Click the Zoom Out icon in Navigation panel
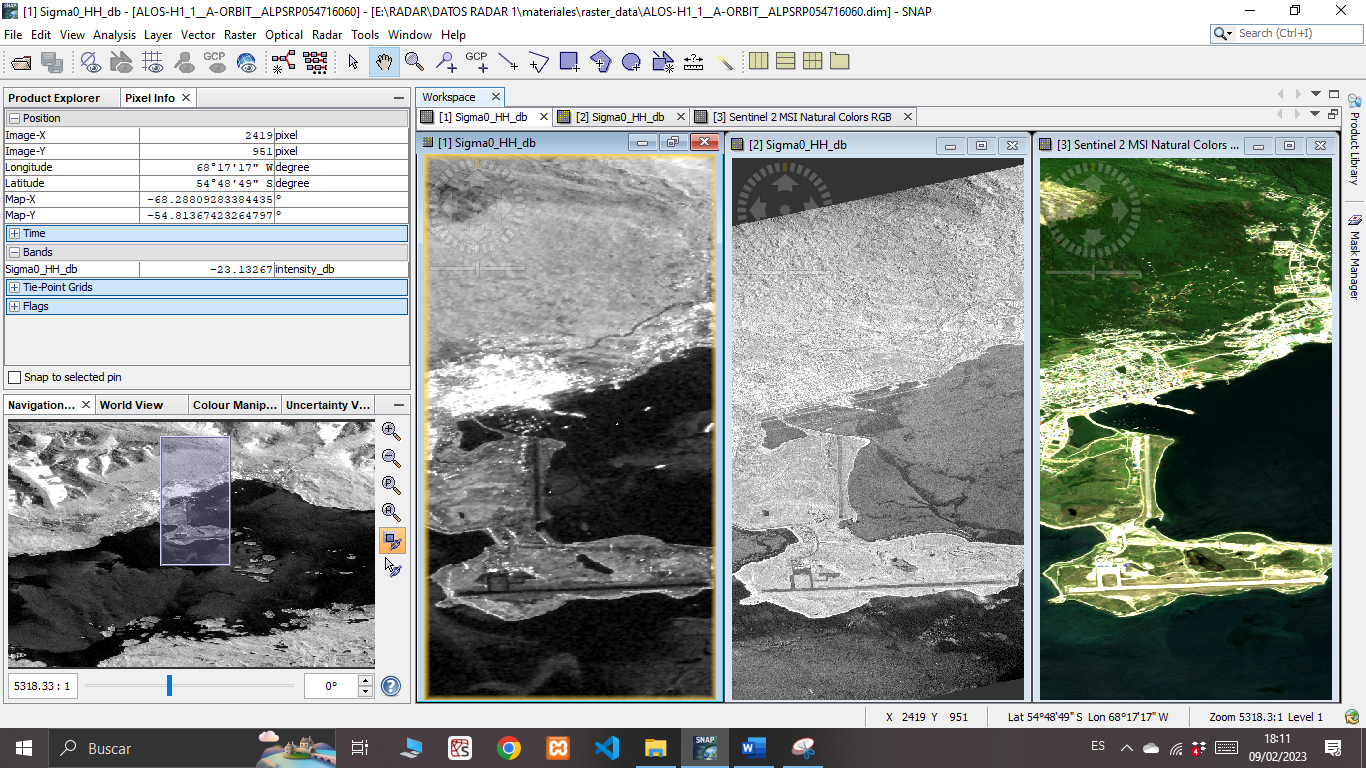This screenshot has height=768, width=1366. 392,459
